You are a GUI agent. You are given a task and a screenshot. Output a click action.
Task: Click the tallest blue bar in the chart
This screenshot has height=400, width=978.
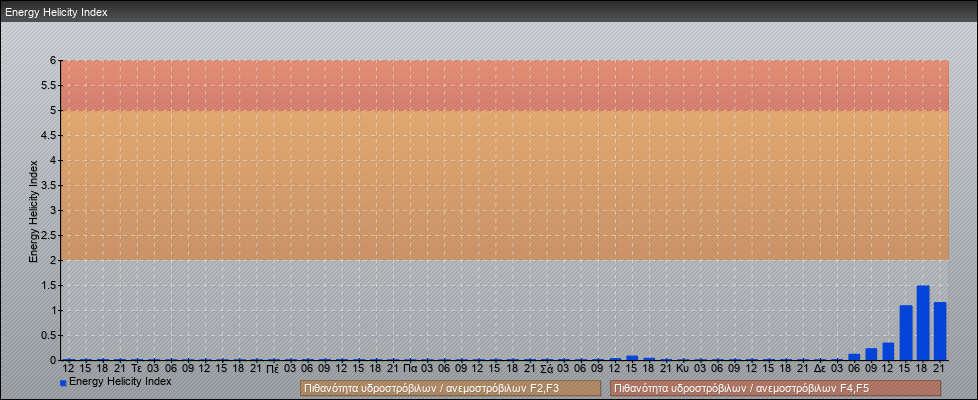point(923,323)
